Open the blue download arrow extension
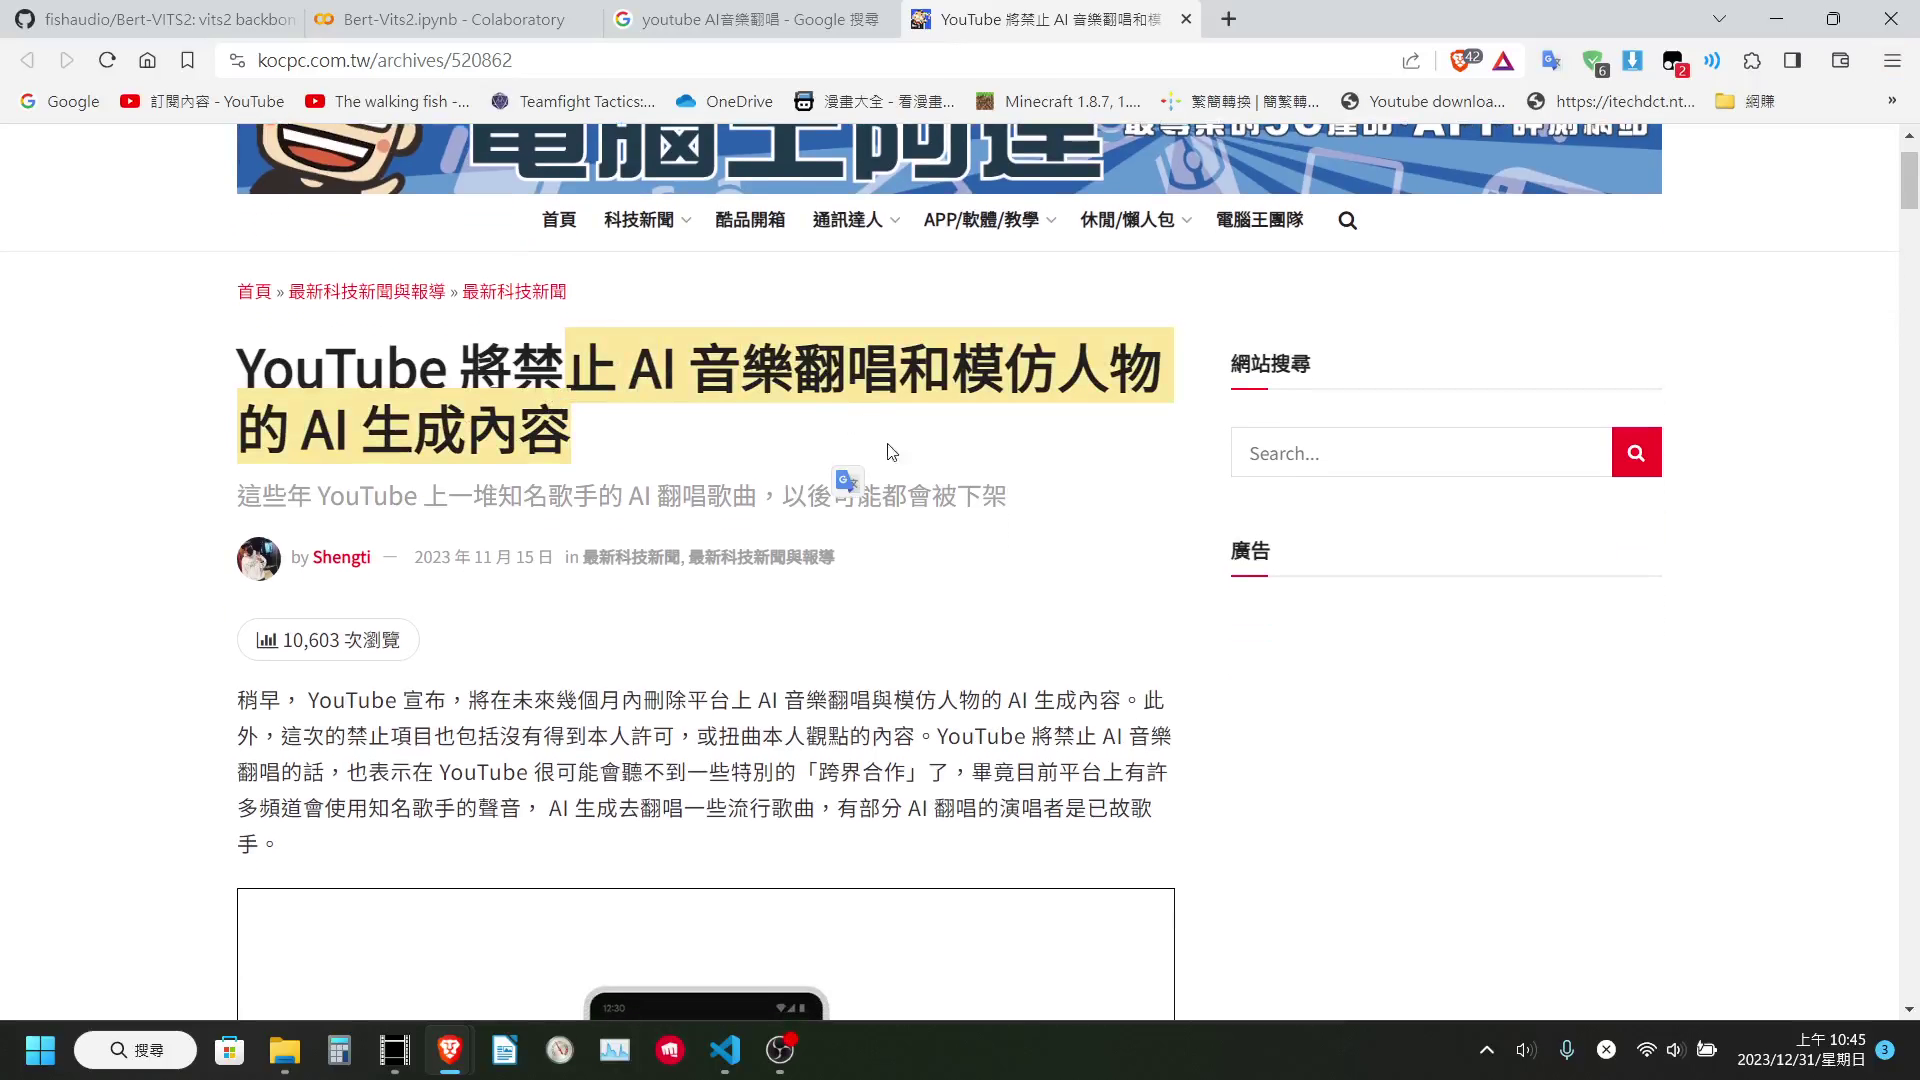This screenshot has width=1920, height=1080. pyautogui.click(x=1632, y=61)
